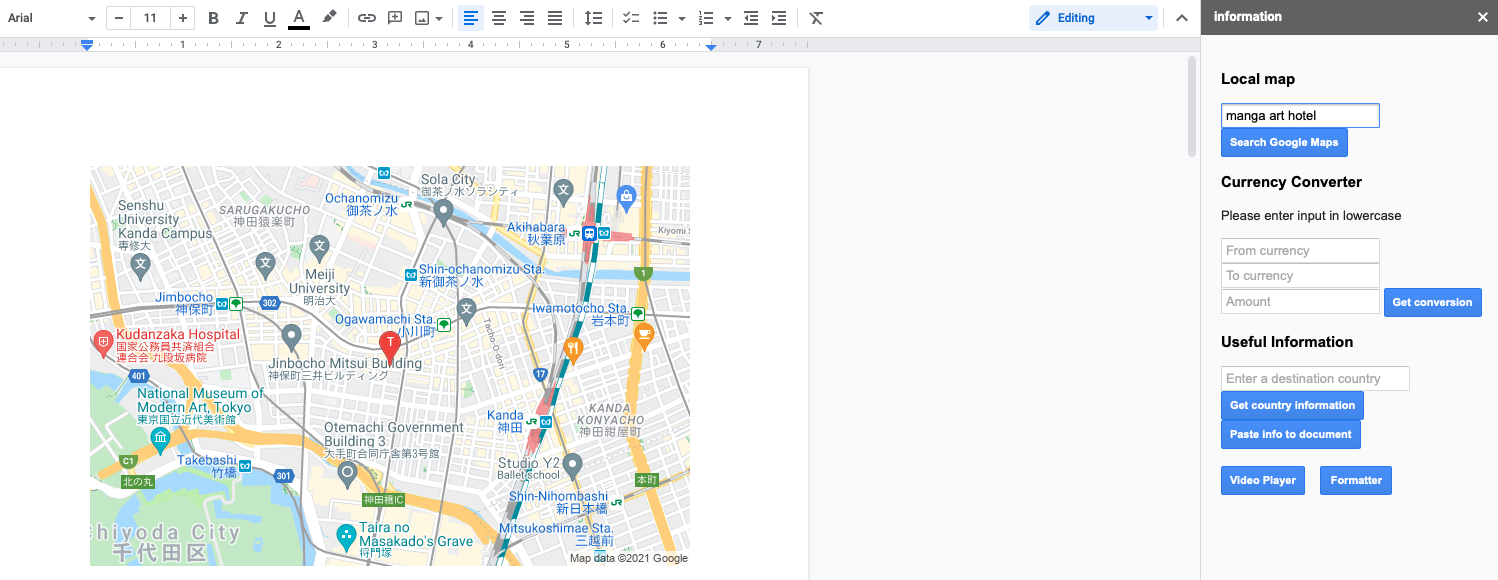Screen dimensions: 1498x580
Task: Click Get conversion button
Action: click(x=1432, y=302)
